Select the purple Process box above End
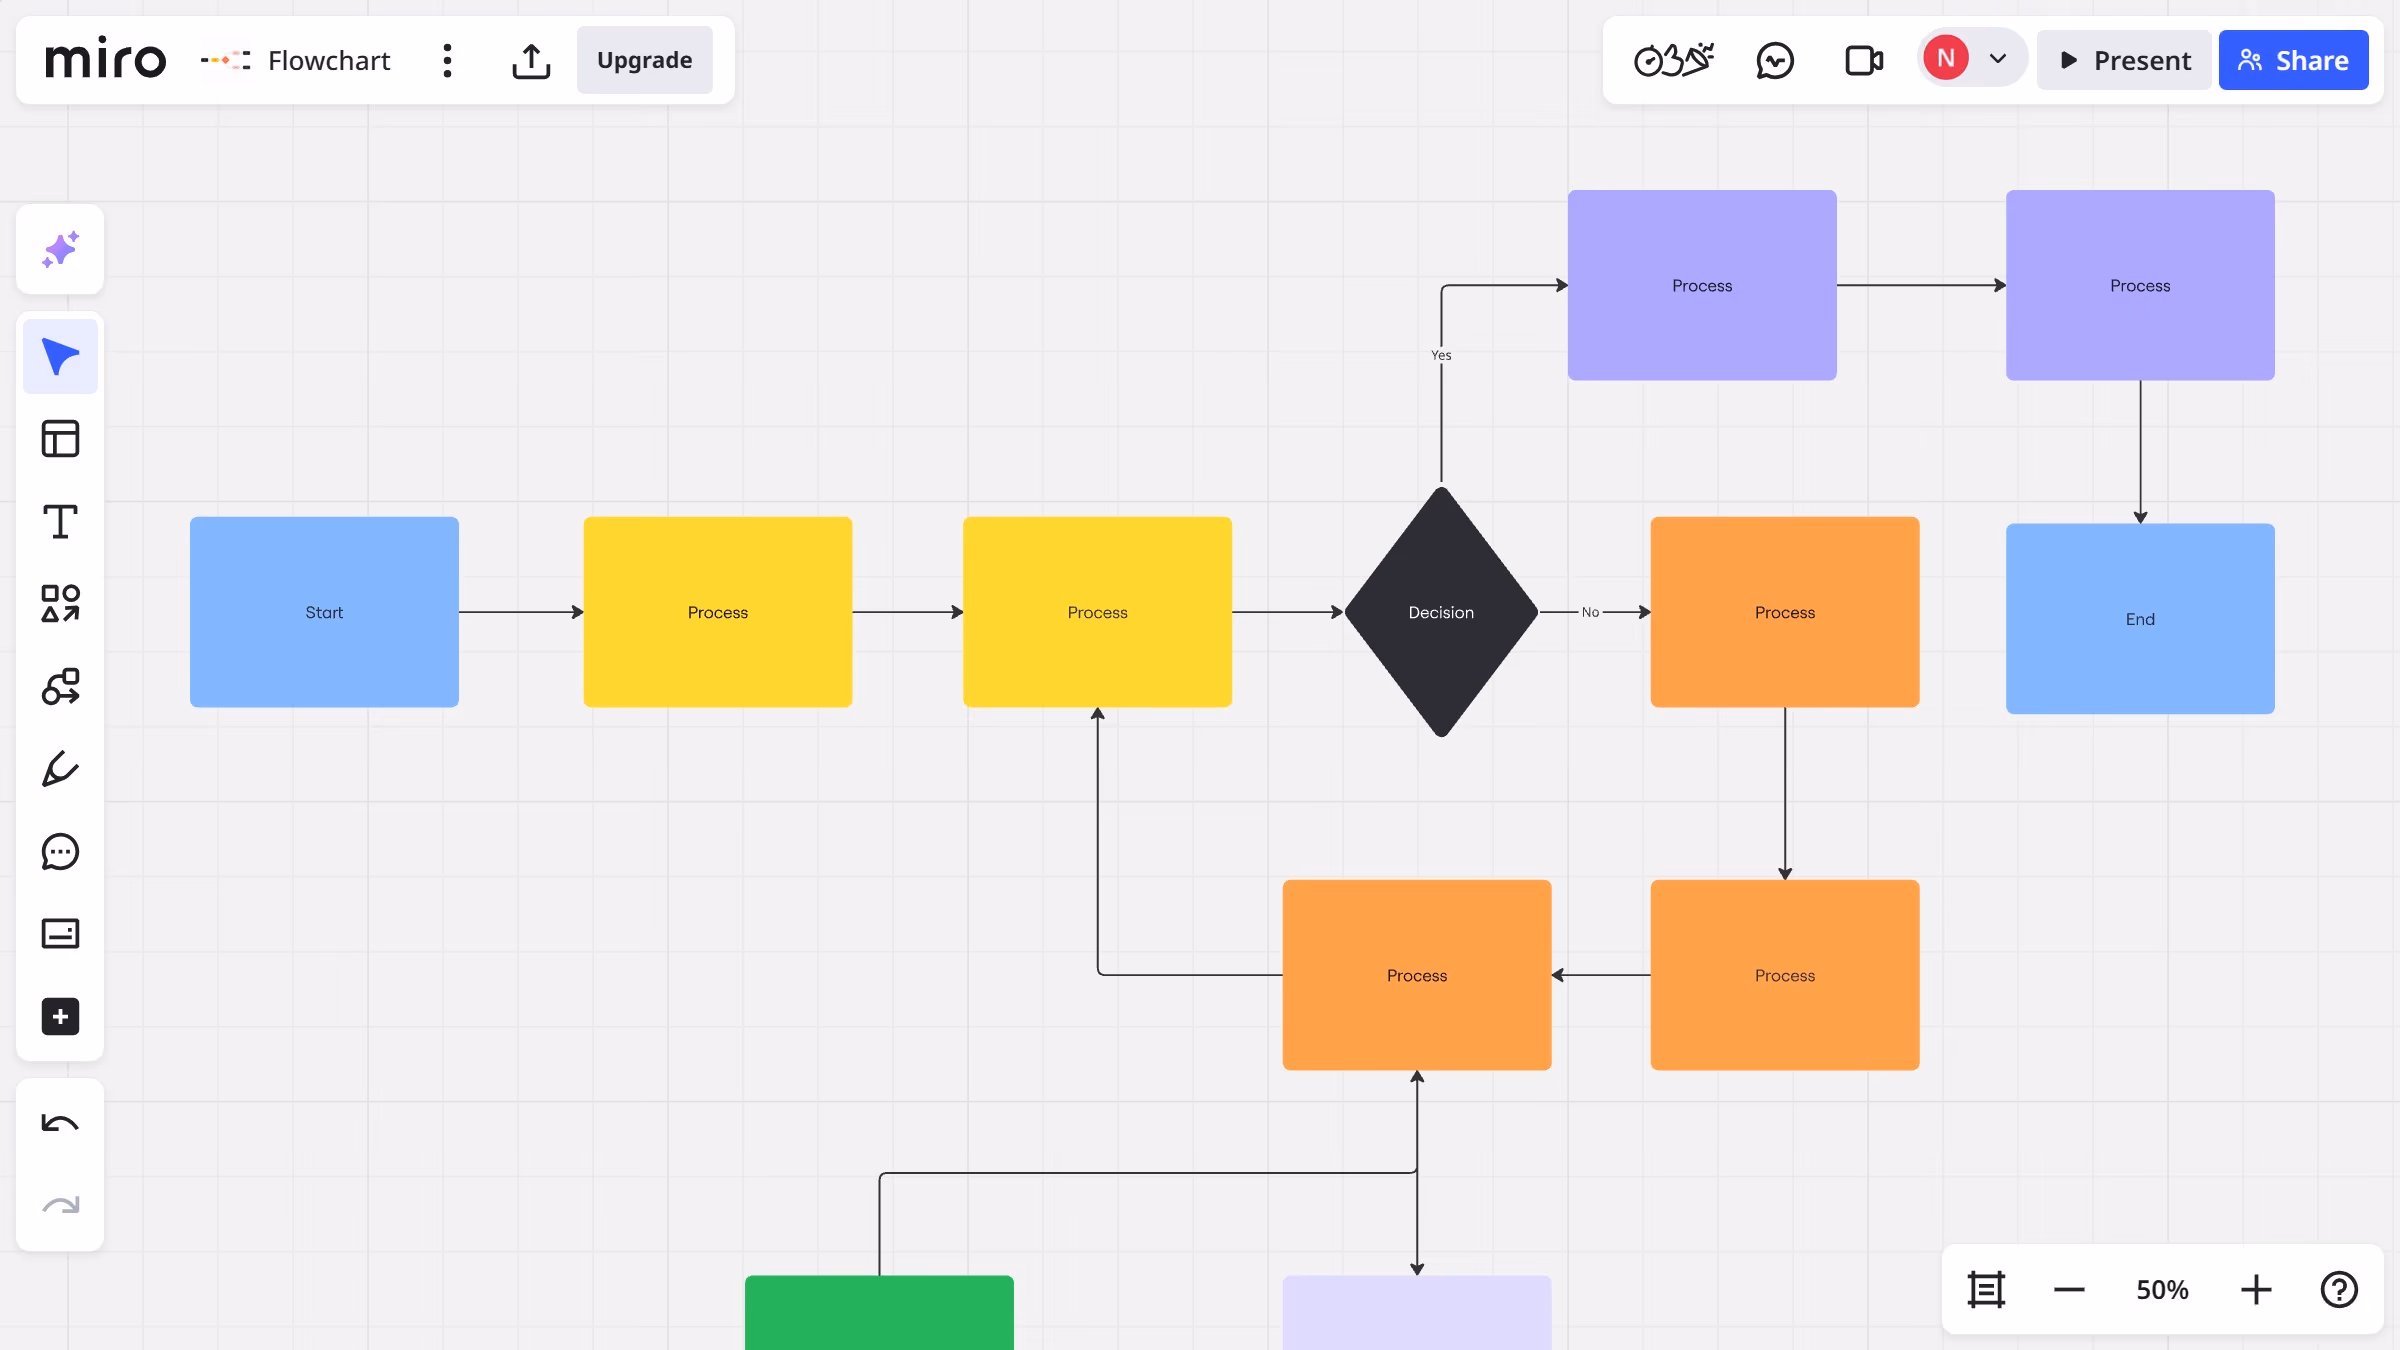This screenshot has height=1350, width=2400. (x=2140, y=285)
